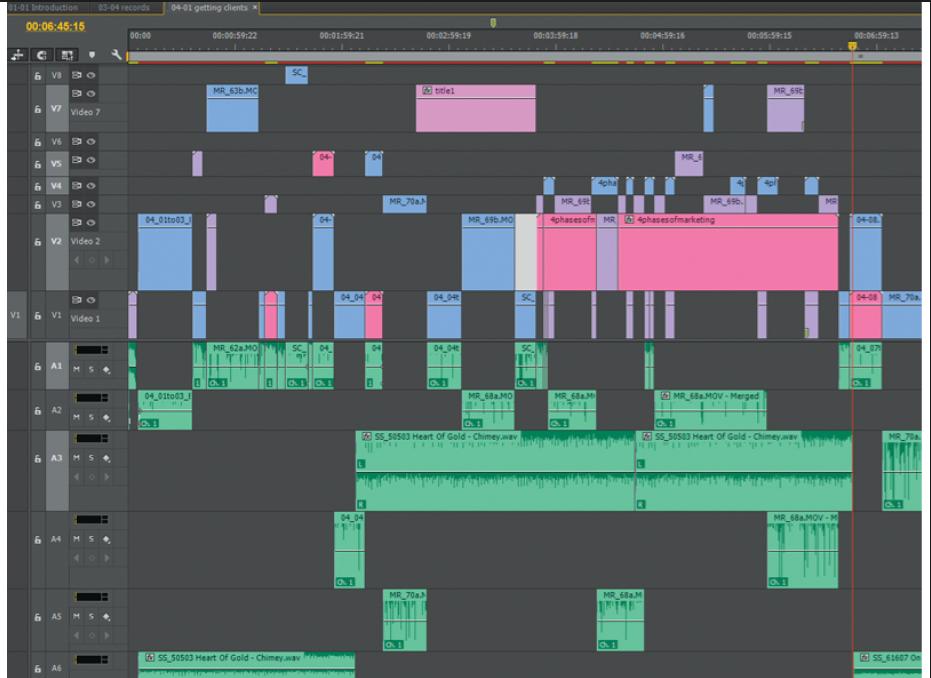This screenshot has height=678, width=931.
Task: Open the timeline wrench display settings
Action: (x=116, y=55)
